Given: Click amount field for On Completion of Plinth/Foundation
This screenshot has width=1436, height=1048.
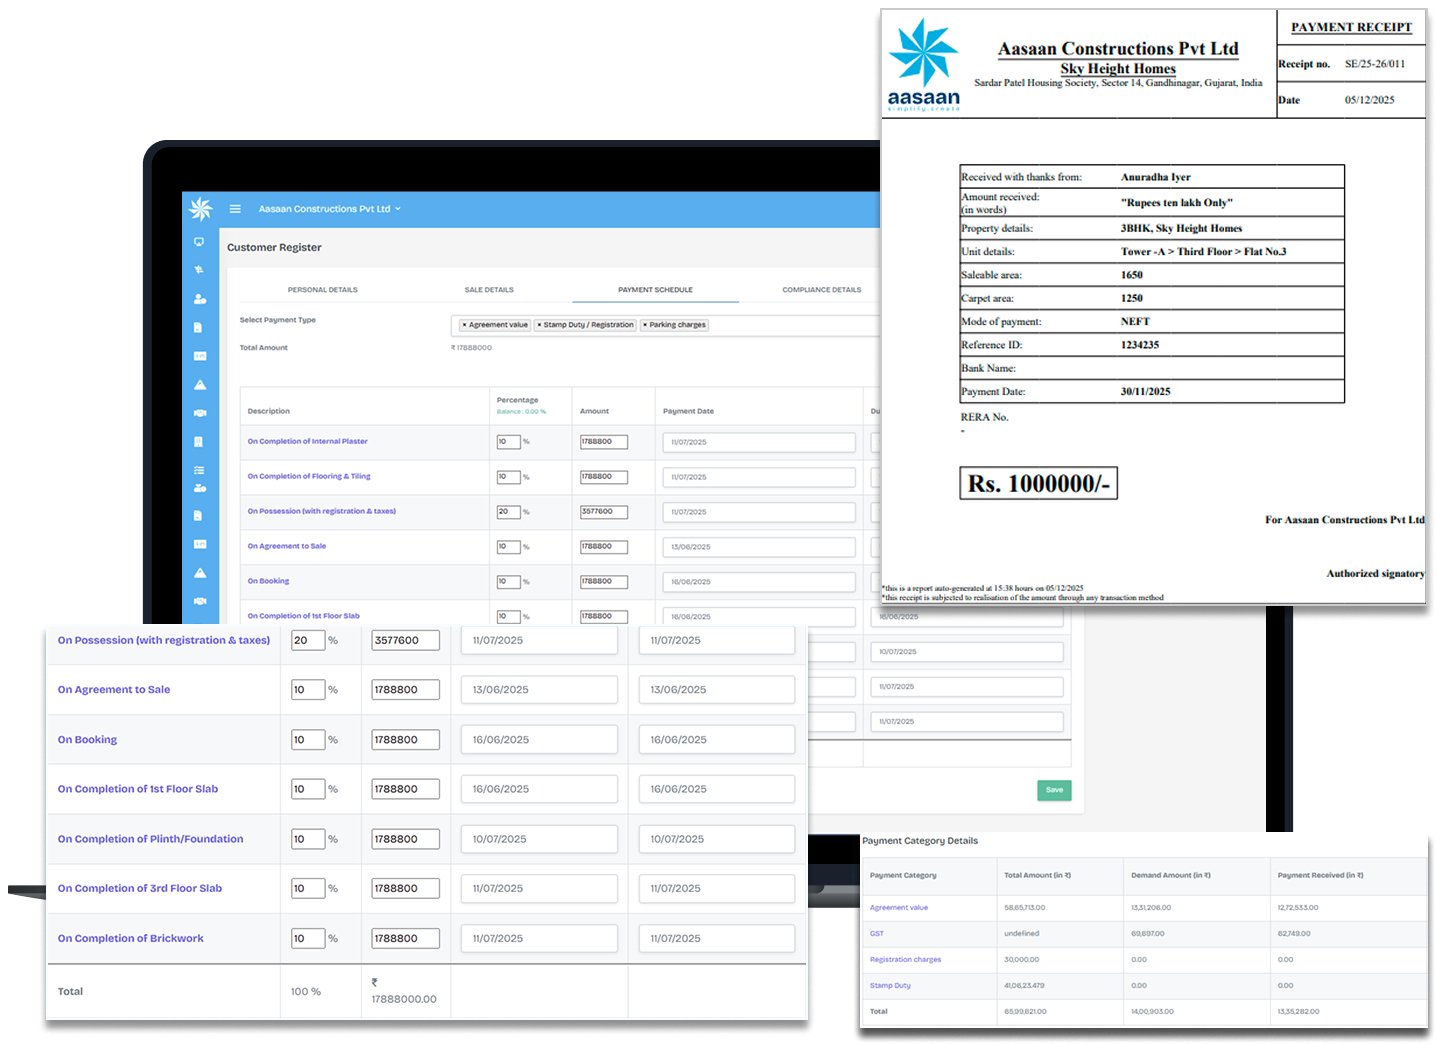Looking at the screenshot, I should click(405, 839).
